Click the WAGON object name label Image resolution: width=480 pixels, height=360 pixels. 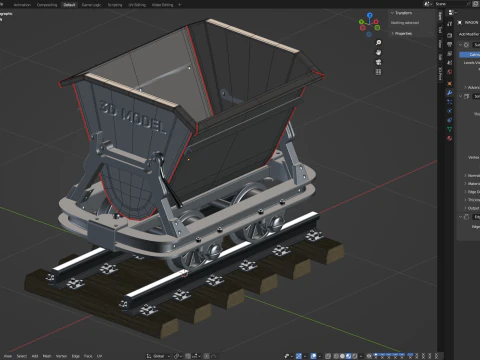[x=471, y=22]
